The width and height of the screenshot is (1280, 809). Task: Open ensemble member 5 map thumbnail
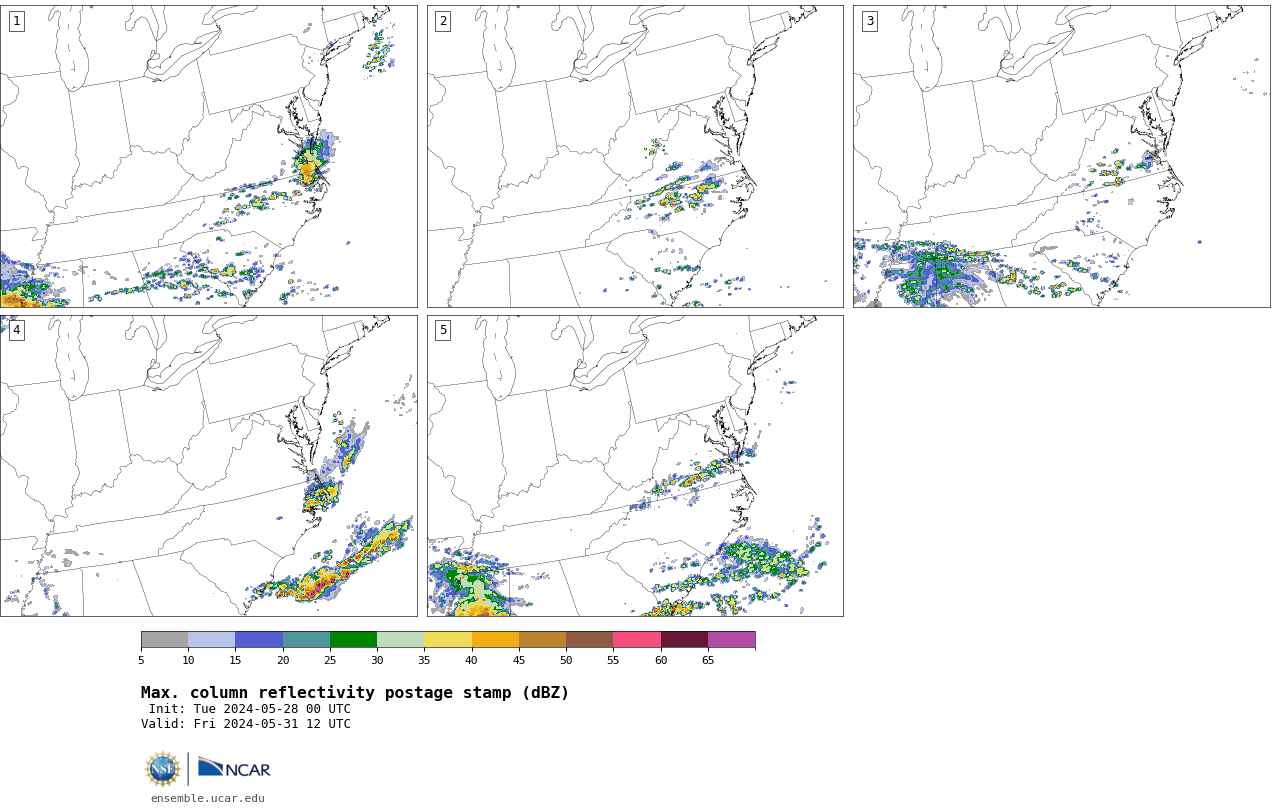pyautogui.click(x=635, y=466)
